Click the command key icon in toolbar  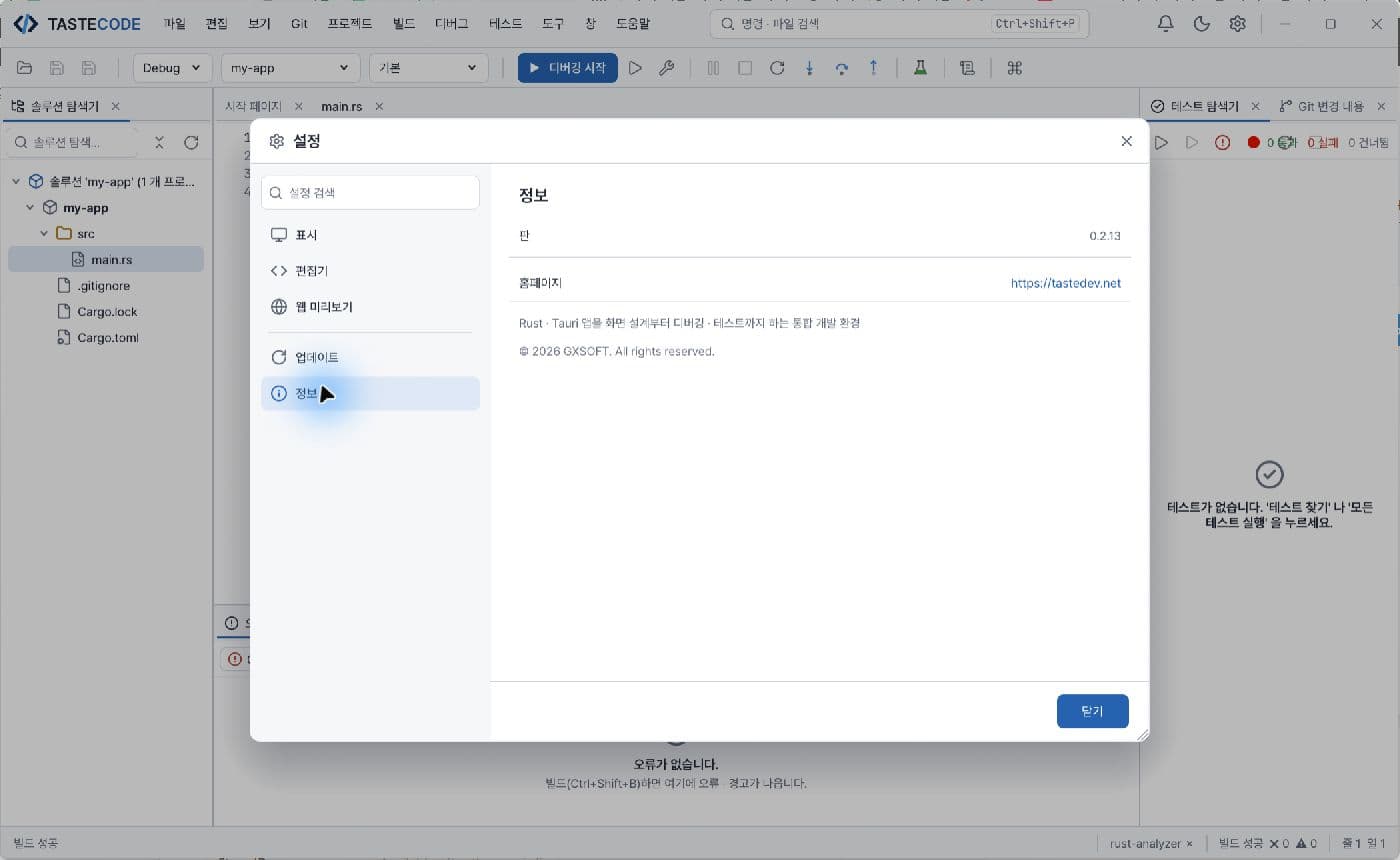point(1015,68)
